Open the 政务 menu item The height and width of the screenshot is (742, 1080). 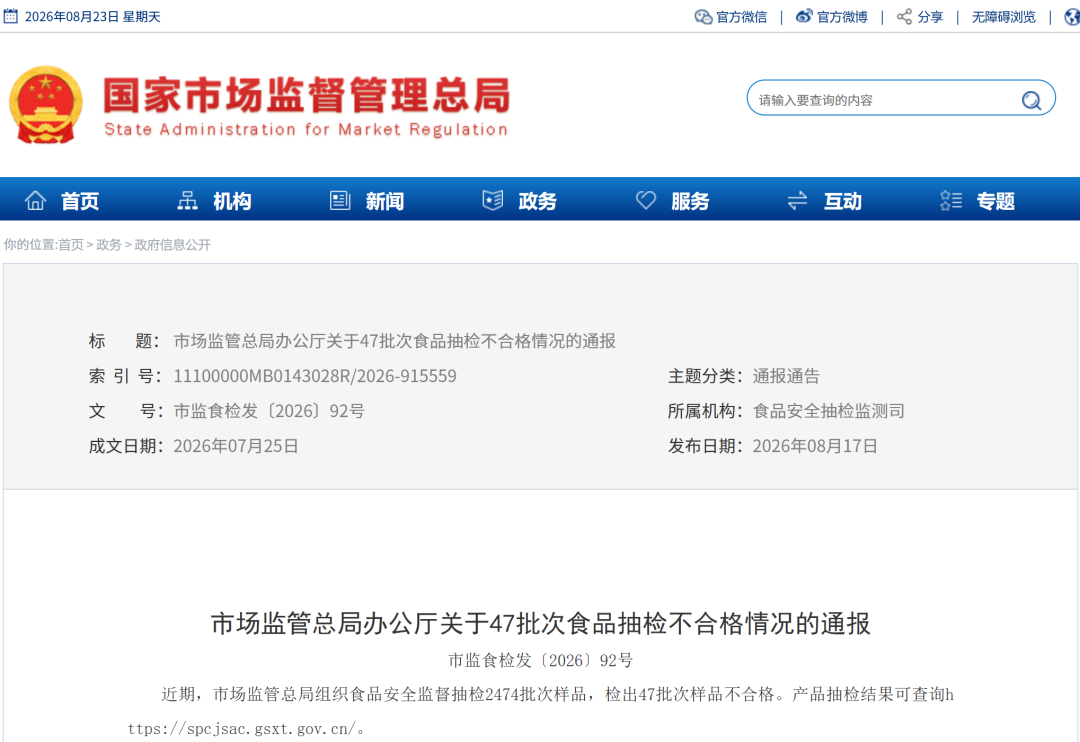click(537, 201)
